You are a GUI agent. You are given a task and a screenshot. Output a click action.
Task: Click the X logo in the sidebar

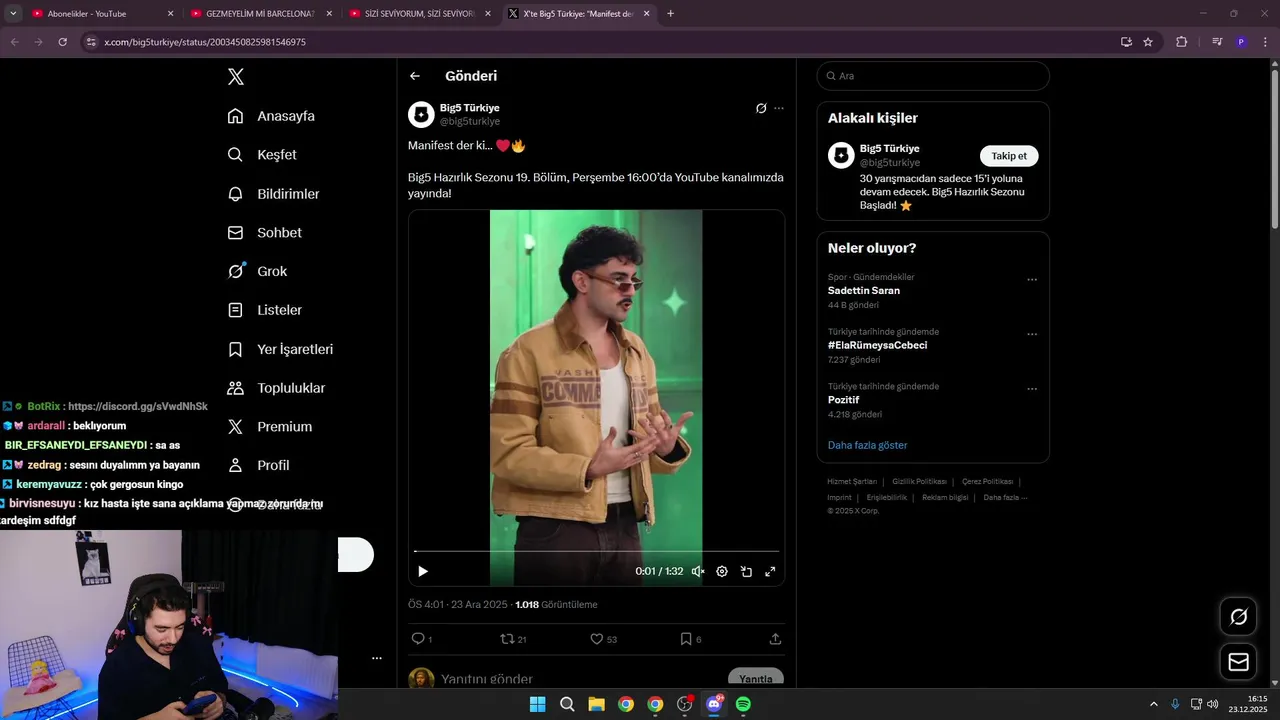tap(236, 77)
